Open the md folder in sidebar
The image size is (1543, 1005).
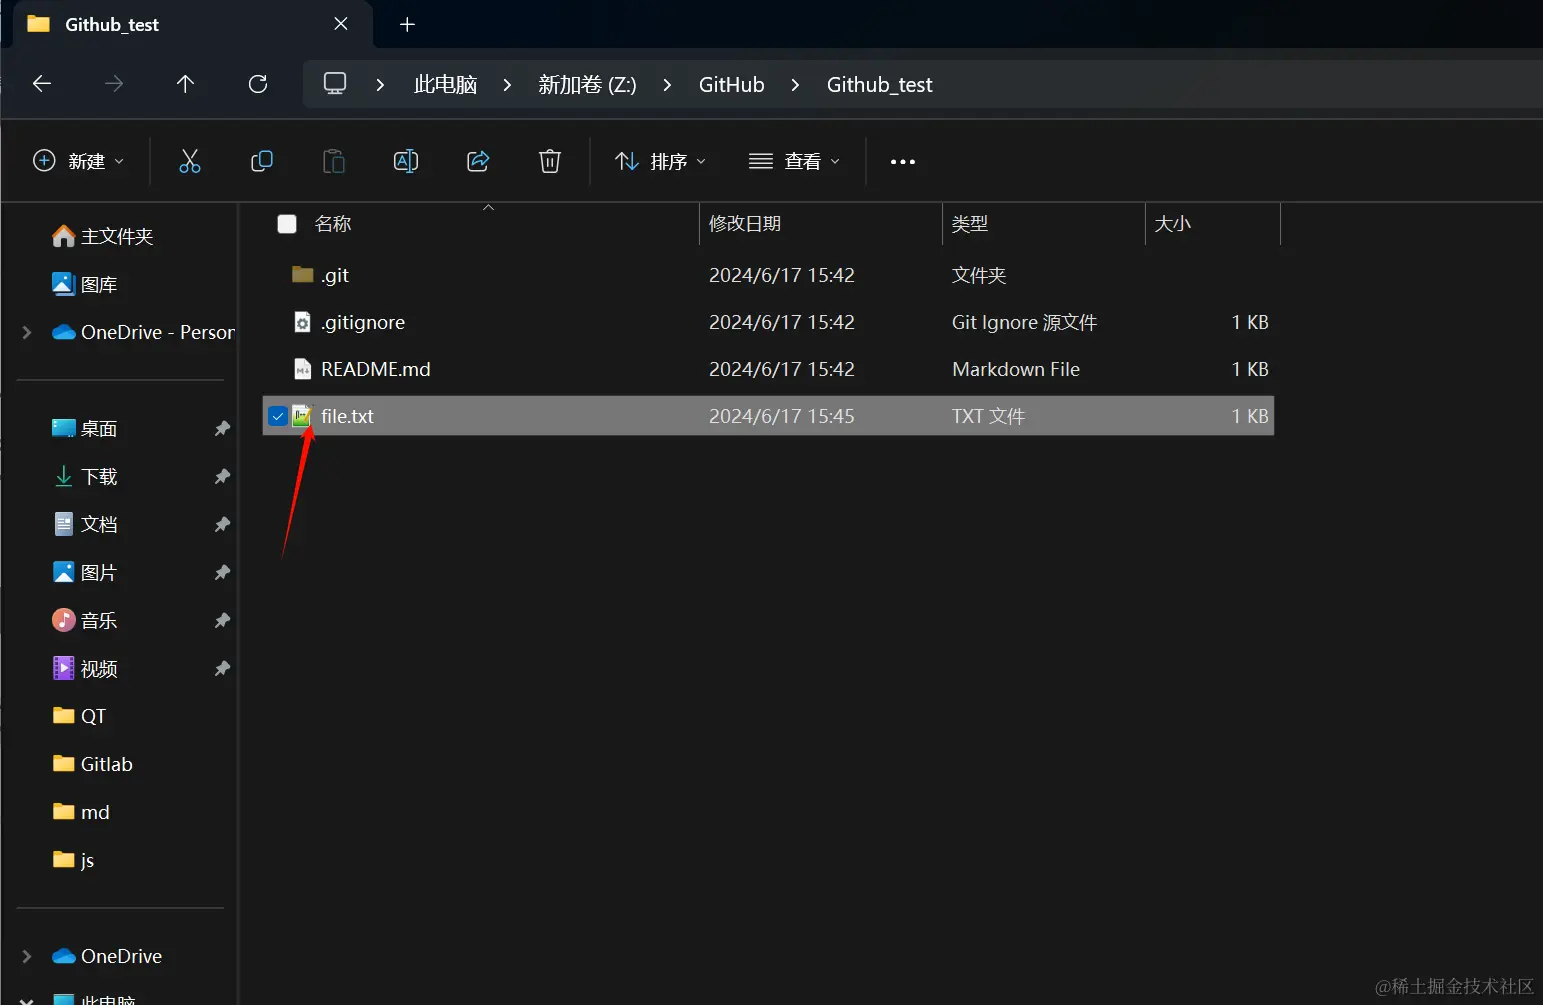tap(81, 812)
